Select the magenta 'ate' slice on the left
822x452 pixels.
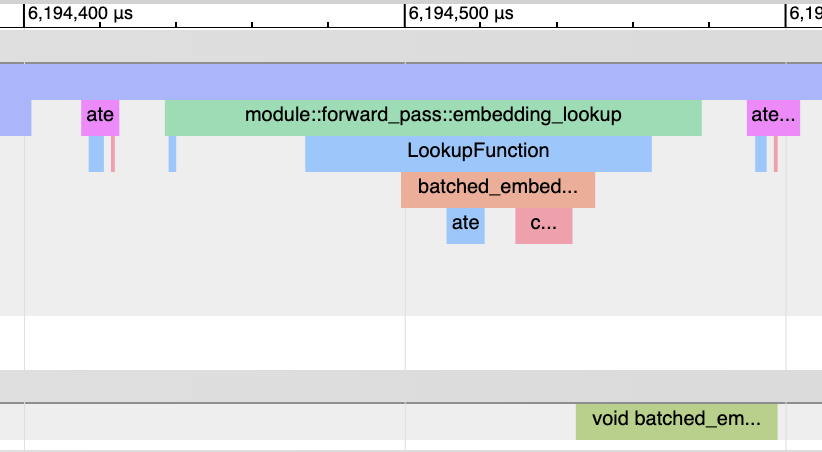tap(100, 116)
